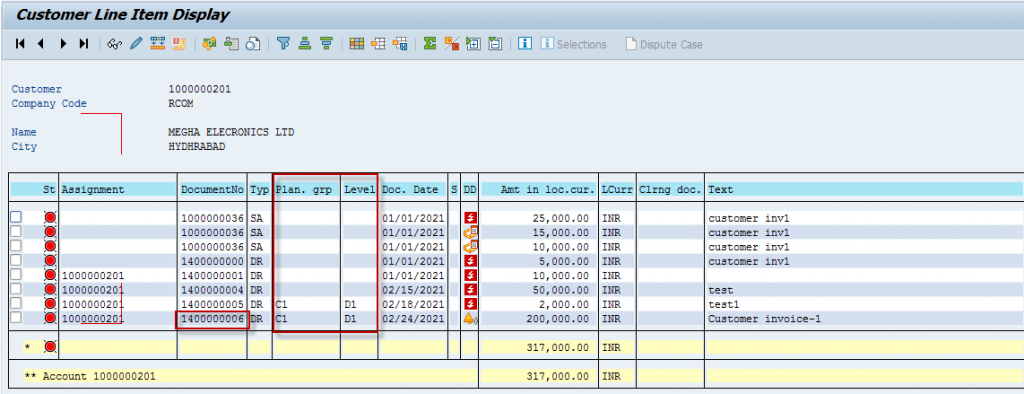
Task: Open mass change icon beside pencil
Action: (x=157, y=44)
